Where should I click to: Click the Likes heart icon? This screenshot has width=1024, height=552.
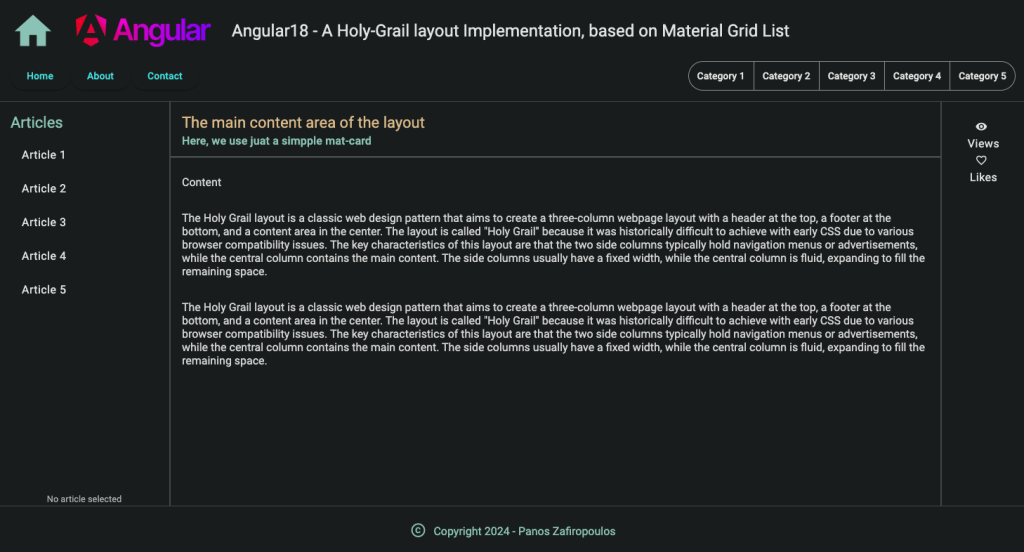981,160
